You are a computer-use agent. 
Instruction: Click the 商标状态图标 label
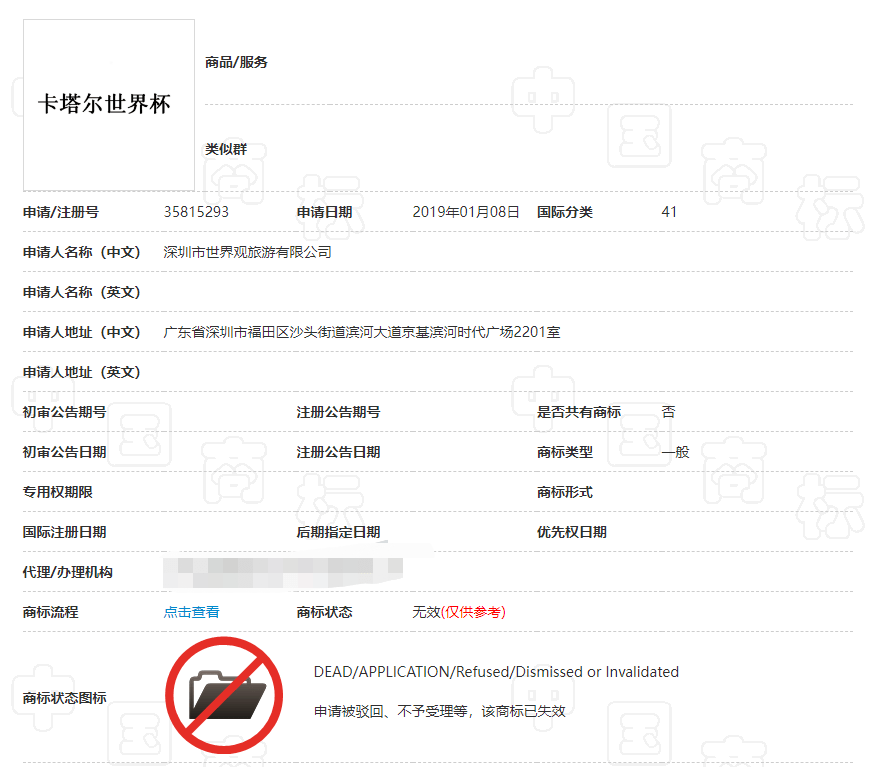65,698
